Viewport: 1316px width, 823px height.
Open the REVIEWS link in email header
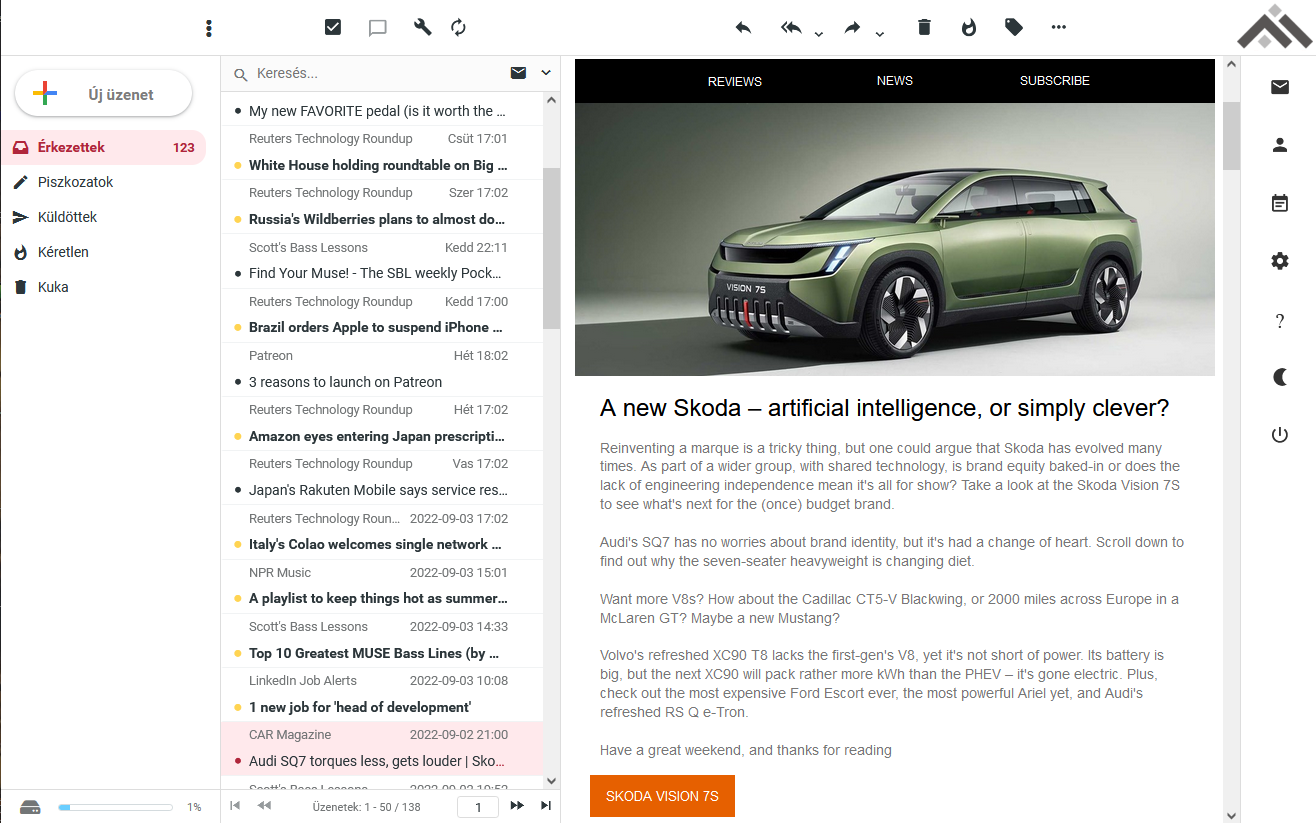pos(735,81)
